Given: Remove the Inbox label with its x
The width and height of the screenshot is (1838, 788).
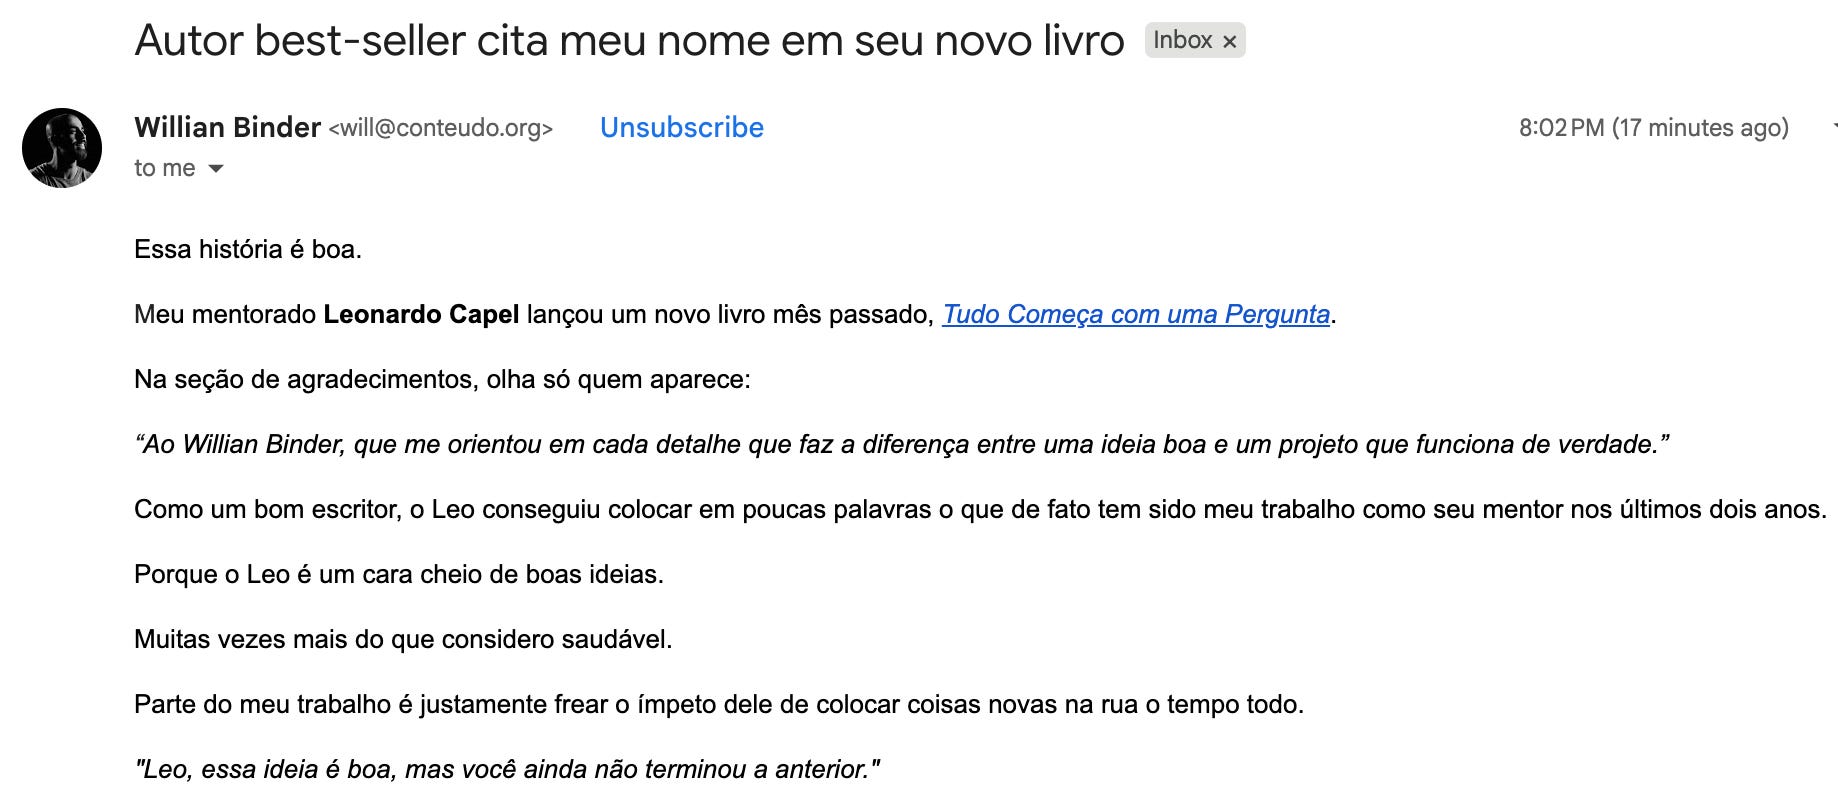Looking at the screenshot, I should click(x=1230, y=41).
